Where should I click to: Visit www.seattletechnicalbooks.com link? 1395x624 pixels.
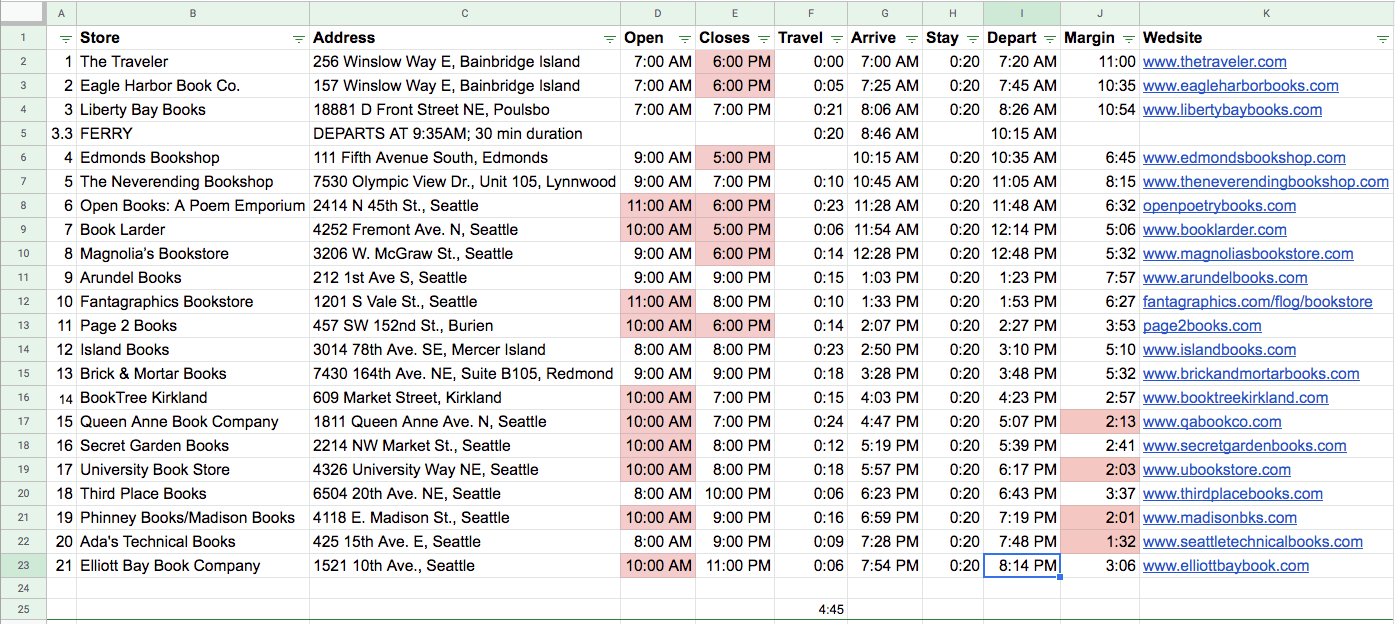[x=1253, y=542]
